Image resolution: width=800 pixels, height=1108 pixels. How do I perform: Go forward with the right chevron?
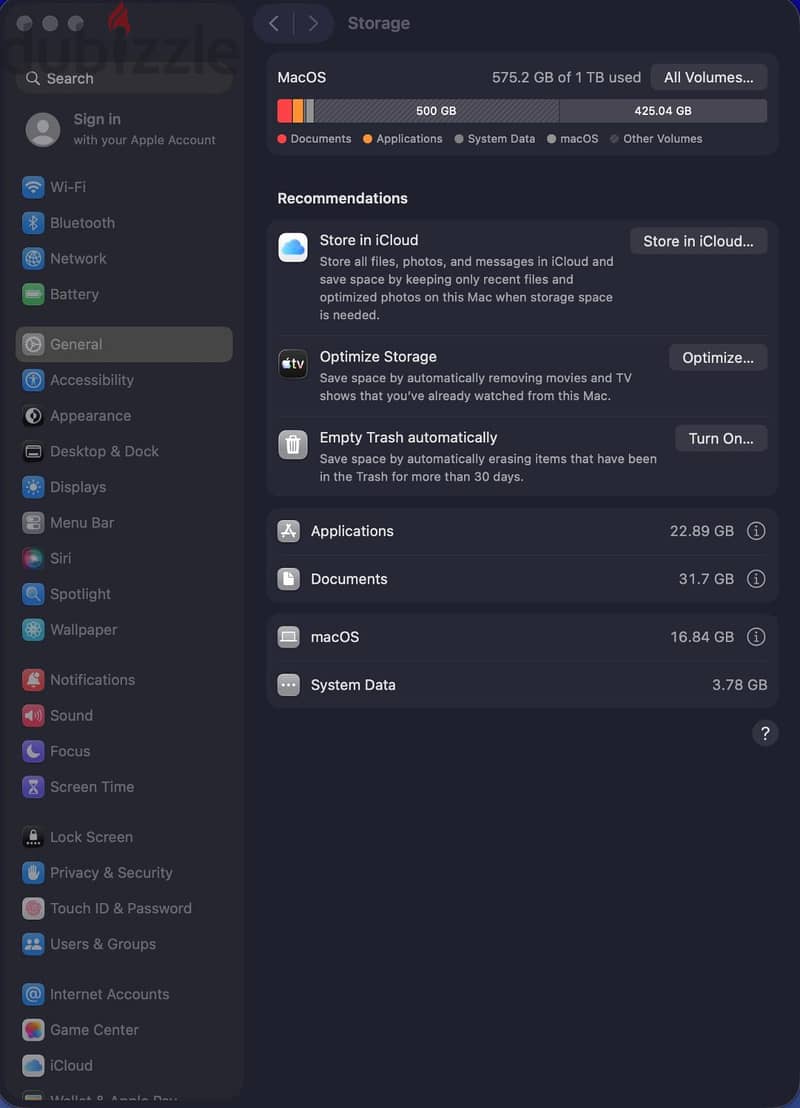(313, 23)
